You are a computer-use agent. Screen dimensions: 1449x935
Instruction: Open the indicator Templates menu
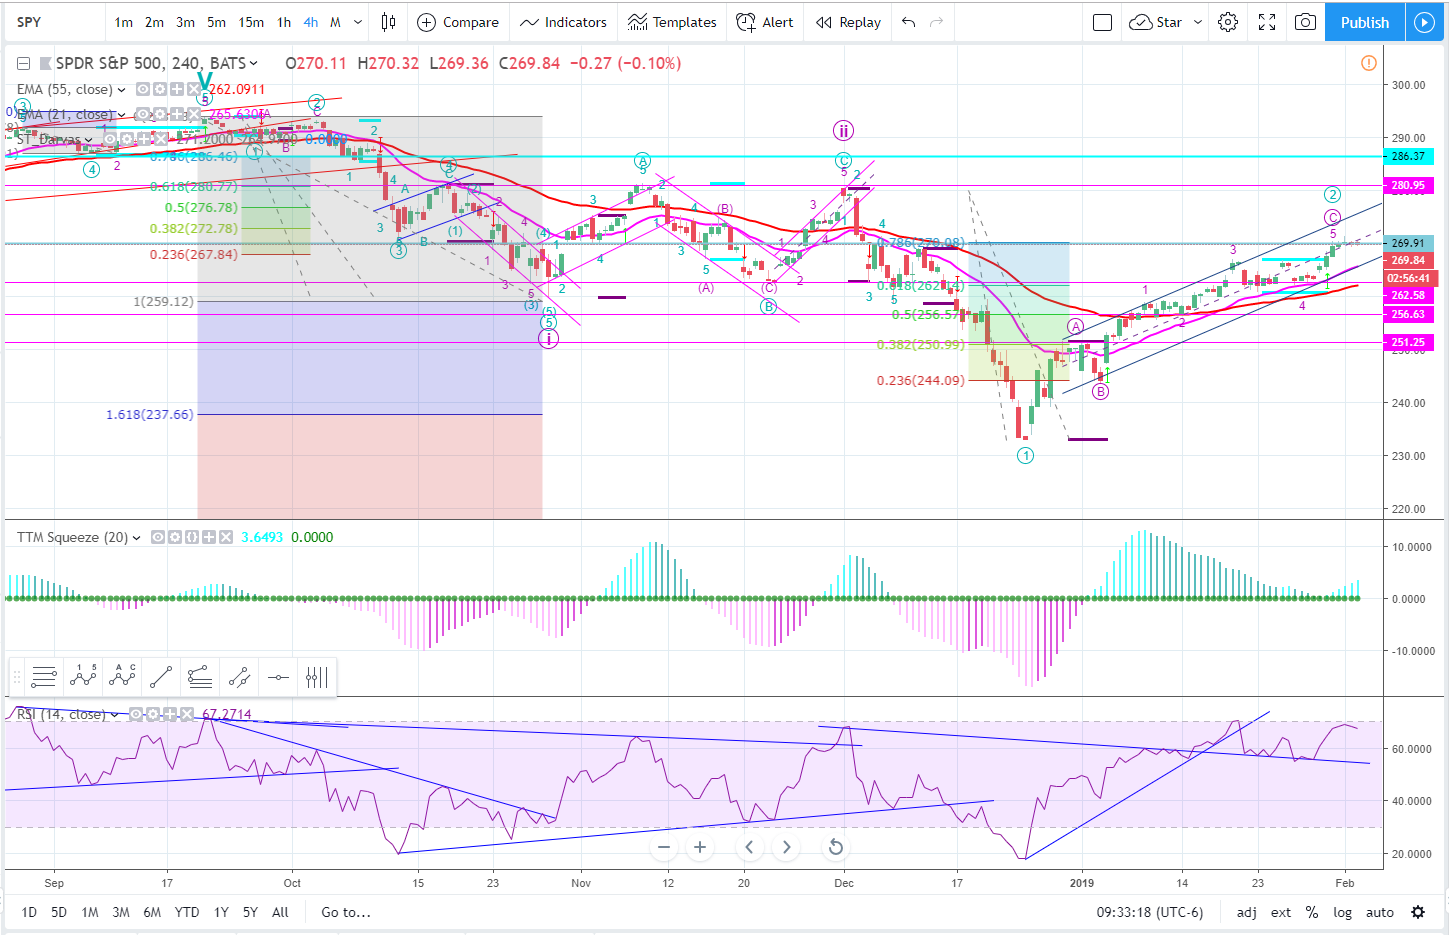coord(672,22)
